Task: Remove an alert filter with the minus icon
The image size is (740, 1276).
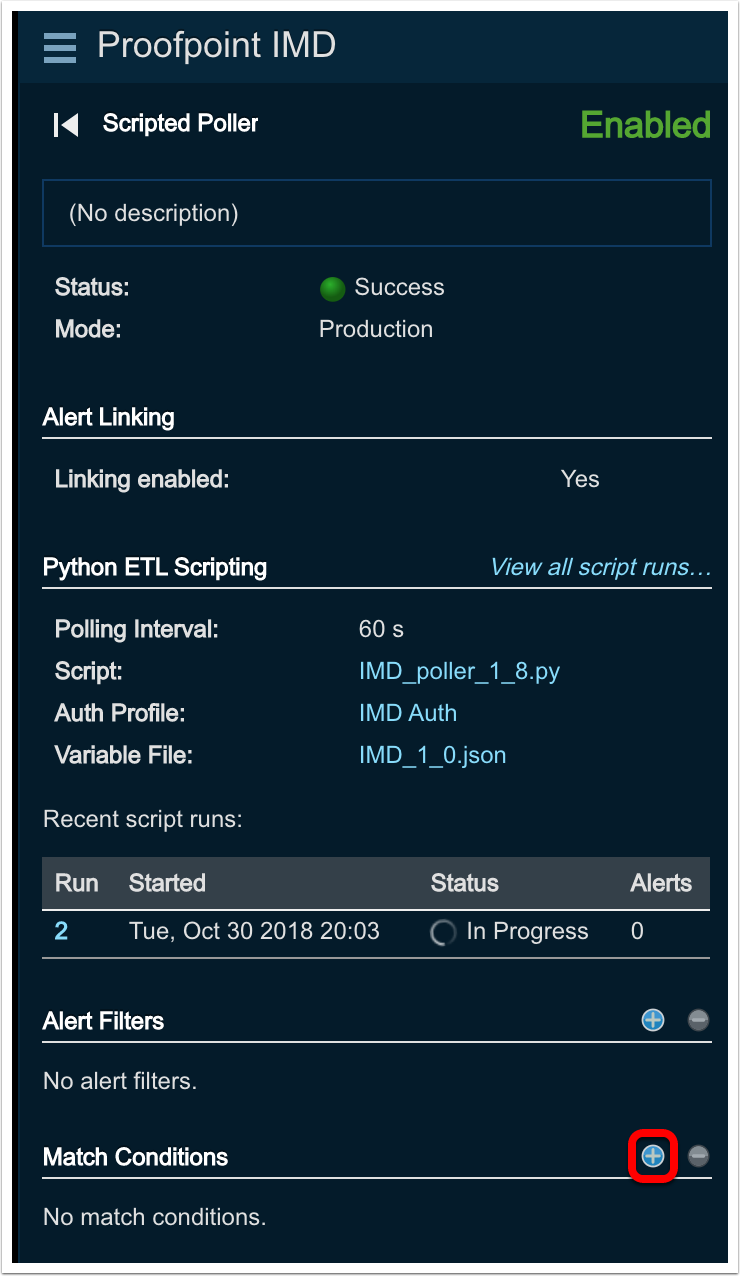Action: click(x=699, y=1020)
